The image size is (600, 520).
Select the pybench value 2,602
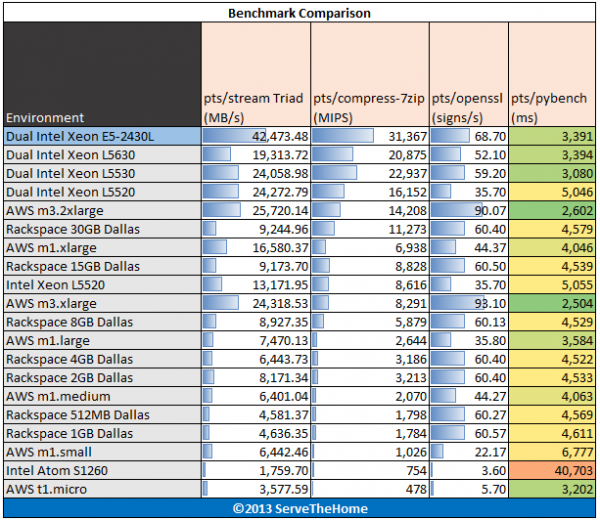[552, 210]
